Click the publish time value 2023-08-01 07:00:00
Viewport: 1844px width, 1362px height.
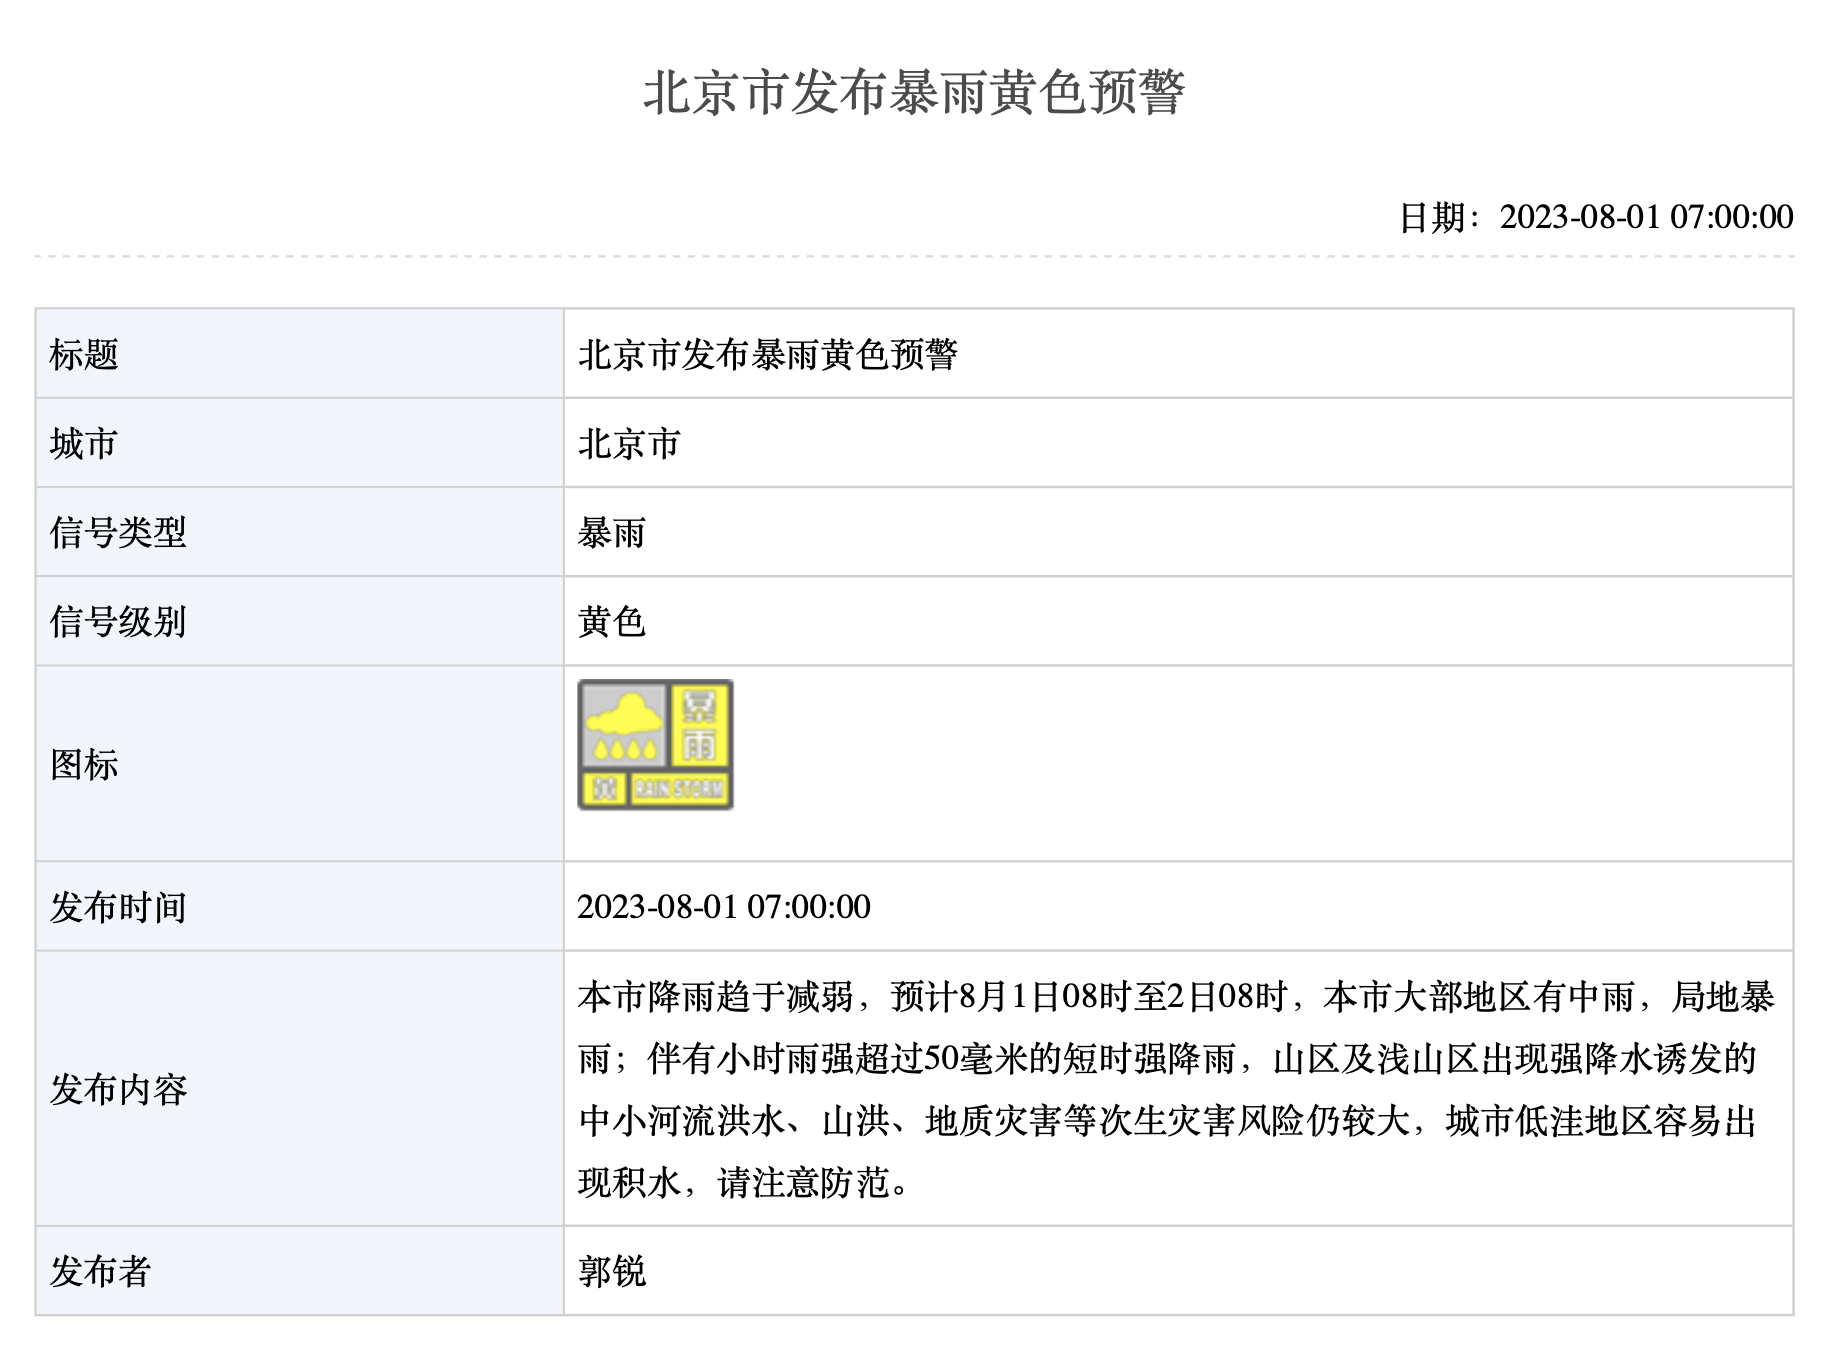coord(724,907)
